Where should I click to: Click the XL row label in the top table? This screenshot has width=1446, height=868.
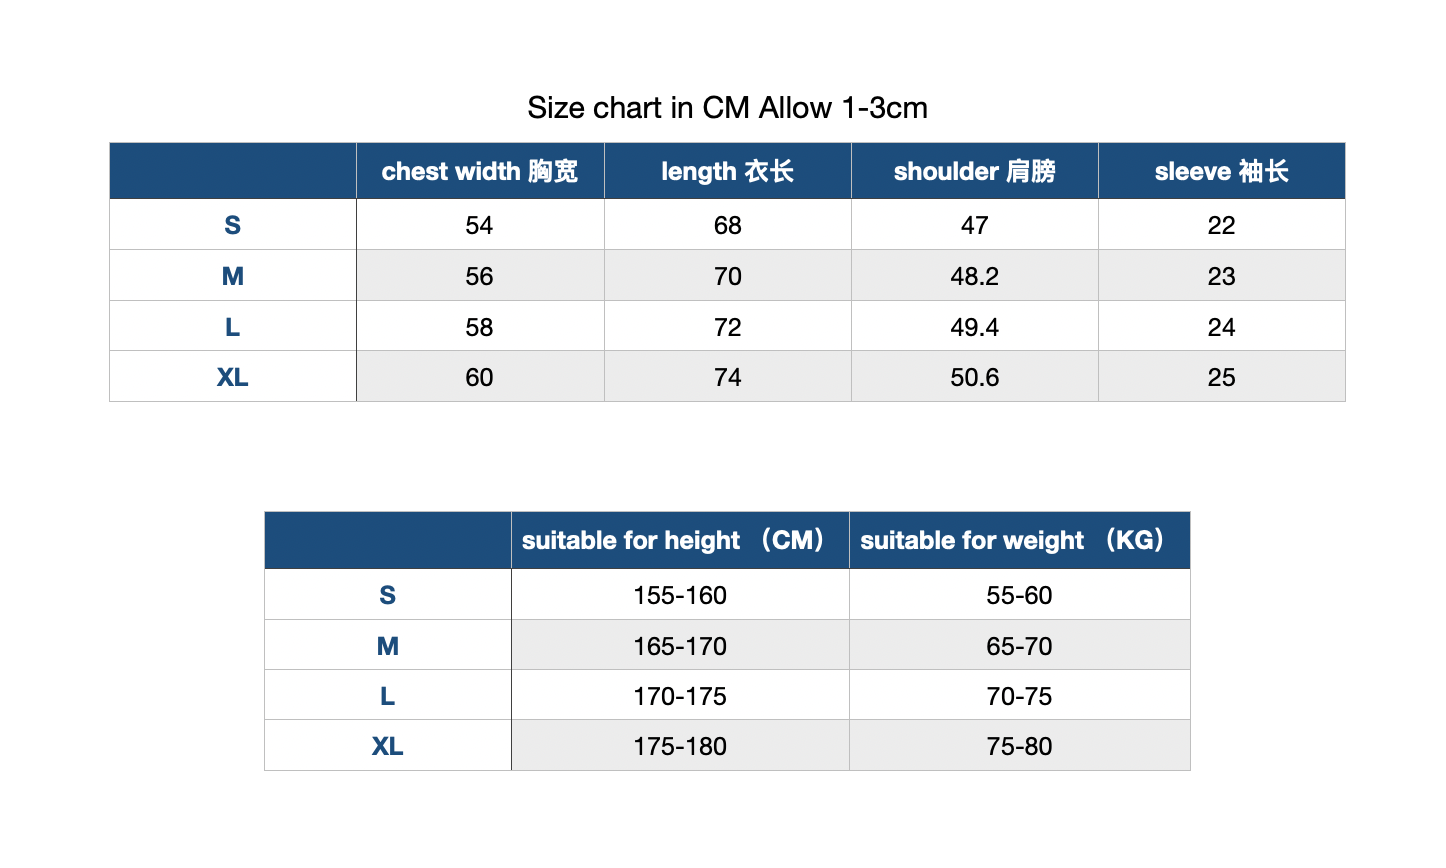(233, 377)
